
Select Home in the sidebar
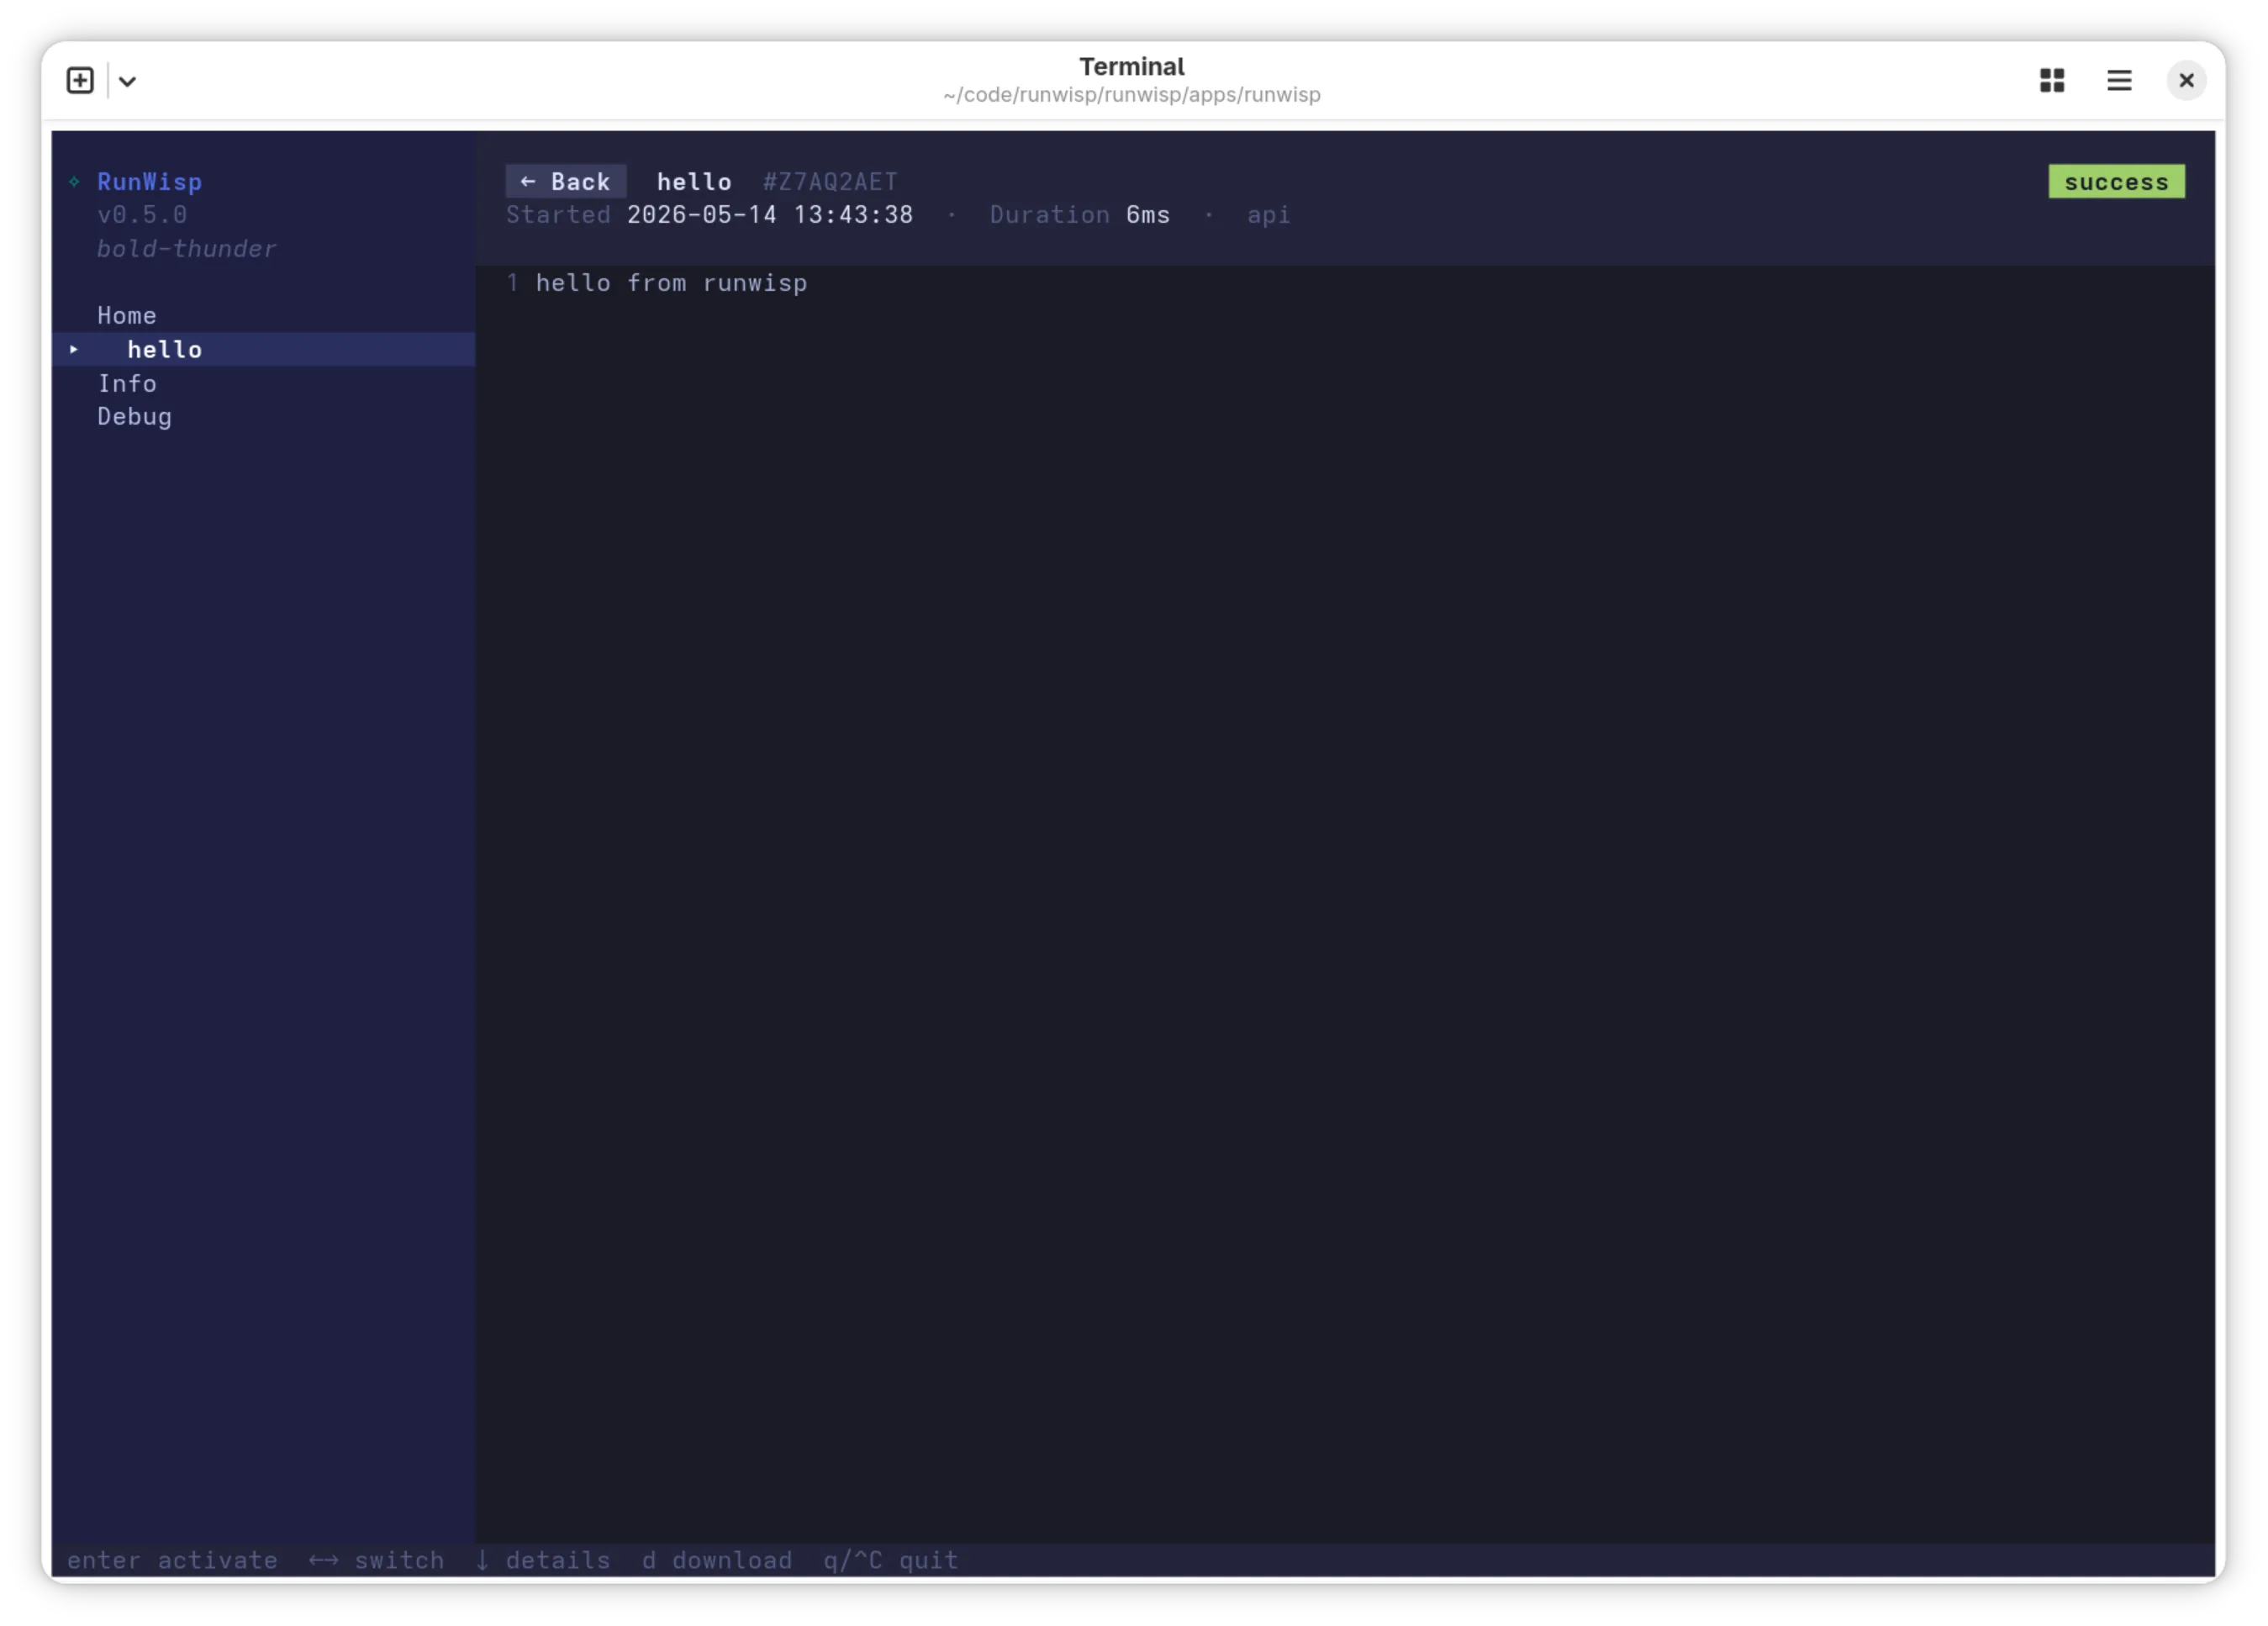(126, 315)
